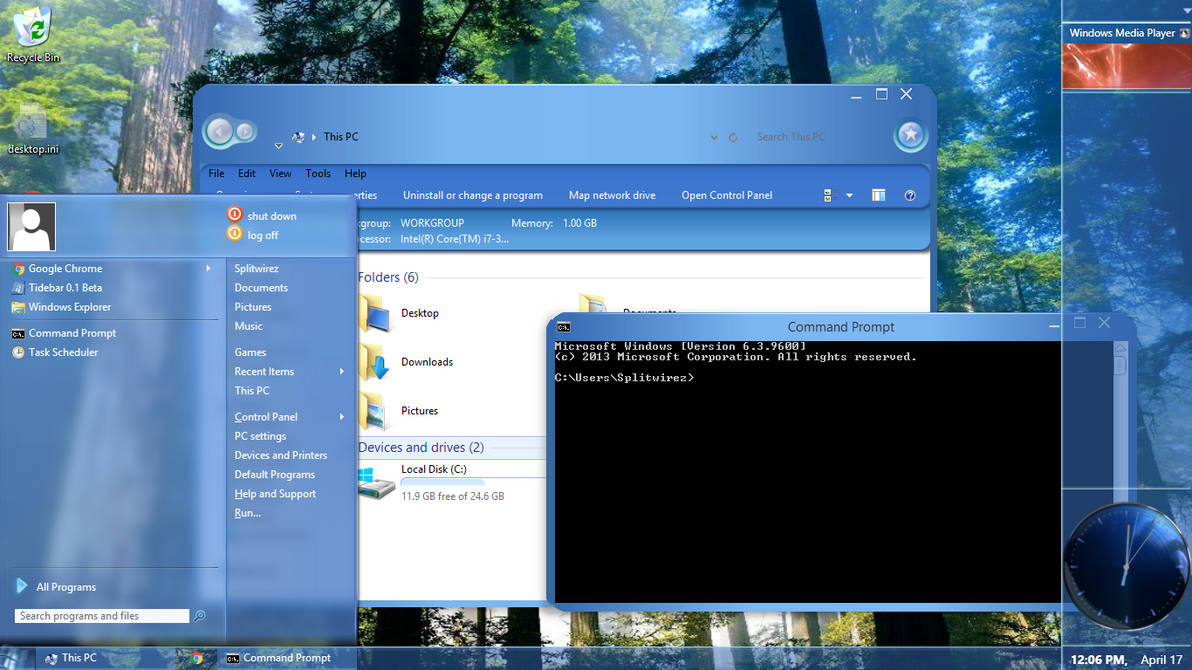Open the Tools menu in Explorer
Viewport: 1192px width, 670px height.
[317, 172]
